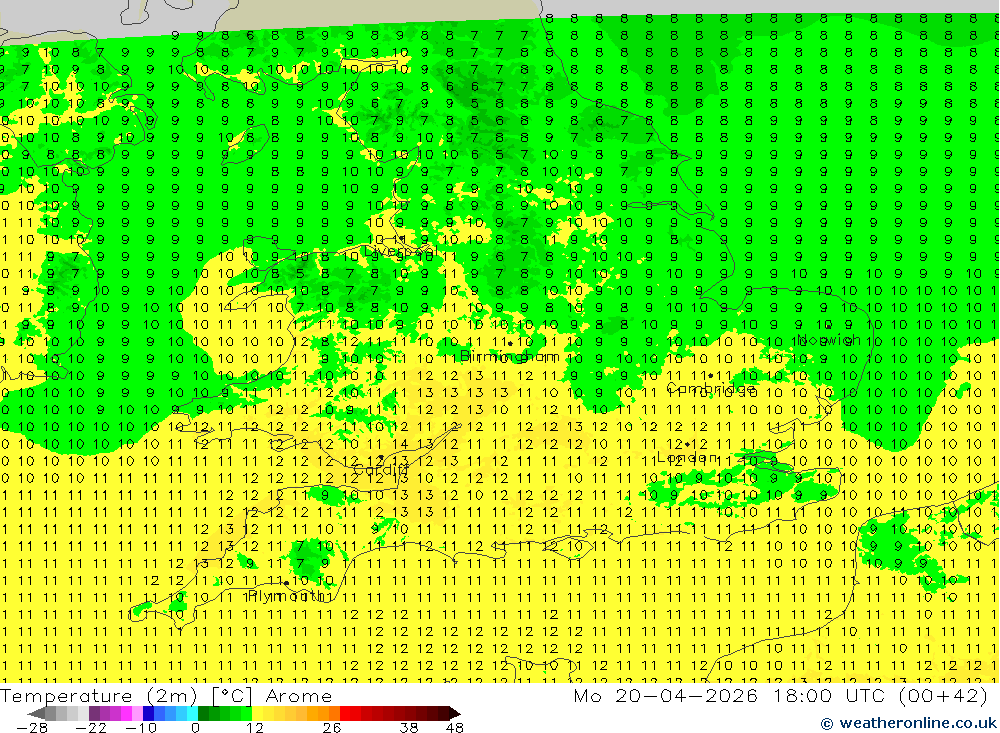Click the gray left arrow of the color scale
This screenshot has height=733, width=1000.
[36, 714]
